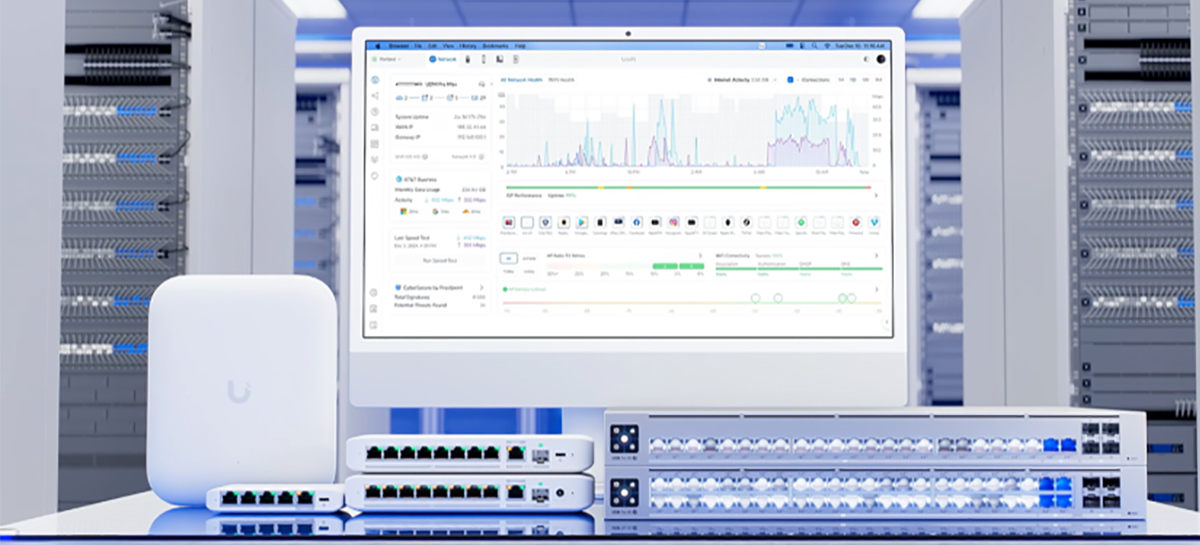The image size is (1200, 545).
Task: Click the Vimeo app icon
Action: (x=873, y=222)
